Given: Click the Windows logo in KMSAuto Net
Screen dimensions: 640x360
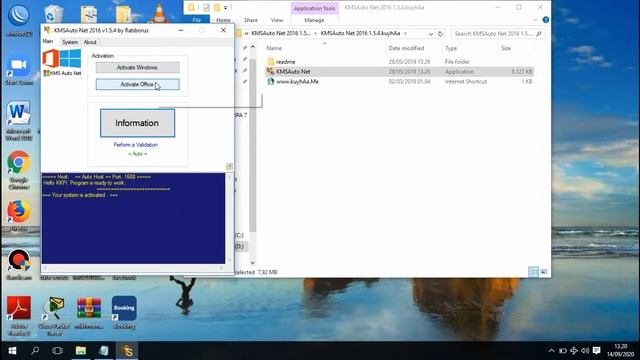Looking at the screenshot, I should [71, 58].
